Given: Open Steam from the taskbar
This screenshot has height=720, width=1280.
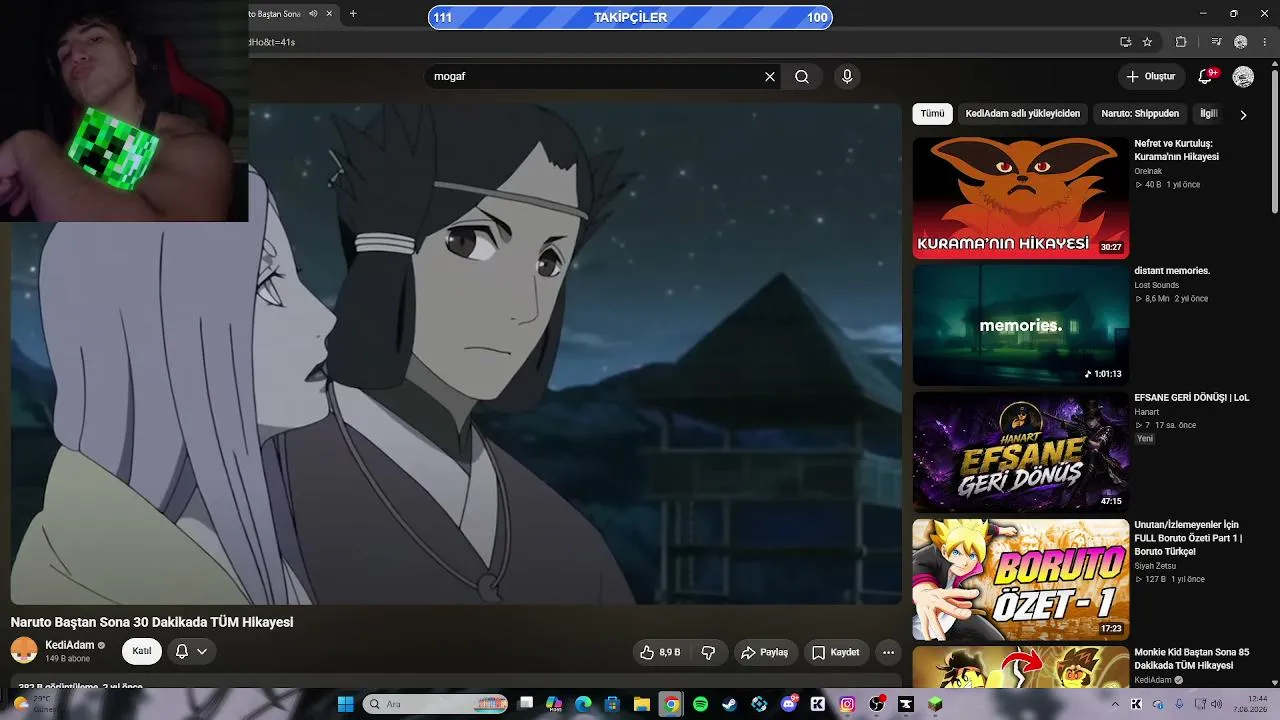Looking at the screenshot, I should pos(730,704).
